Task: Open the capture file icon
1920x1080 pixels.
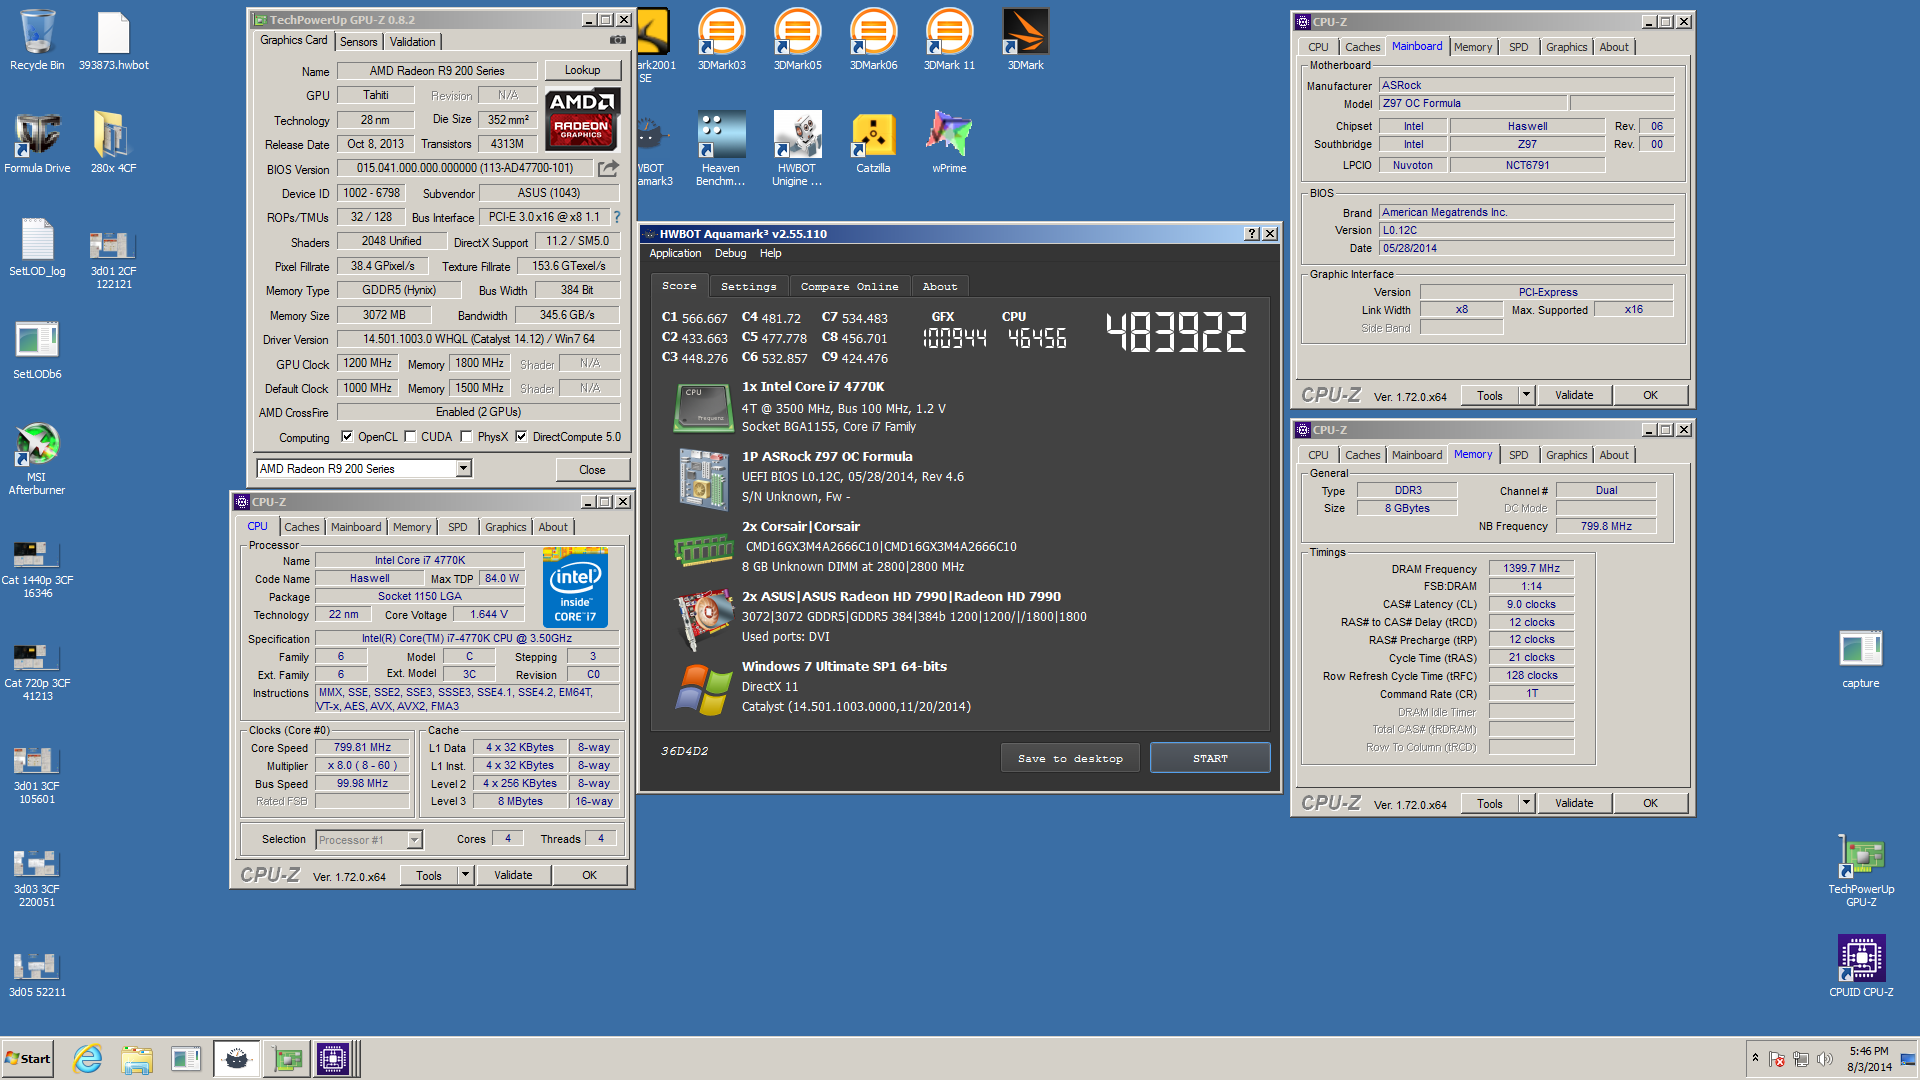Action: click(x=1861, y=658)
